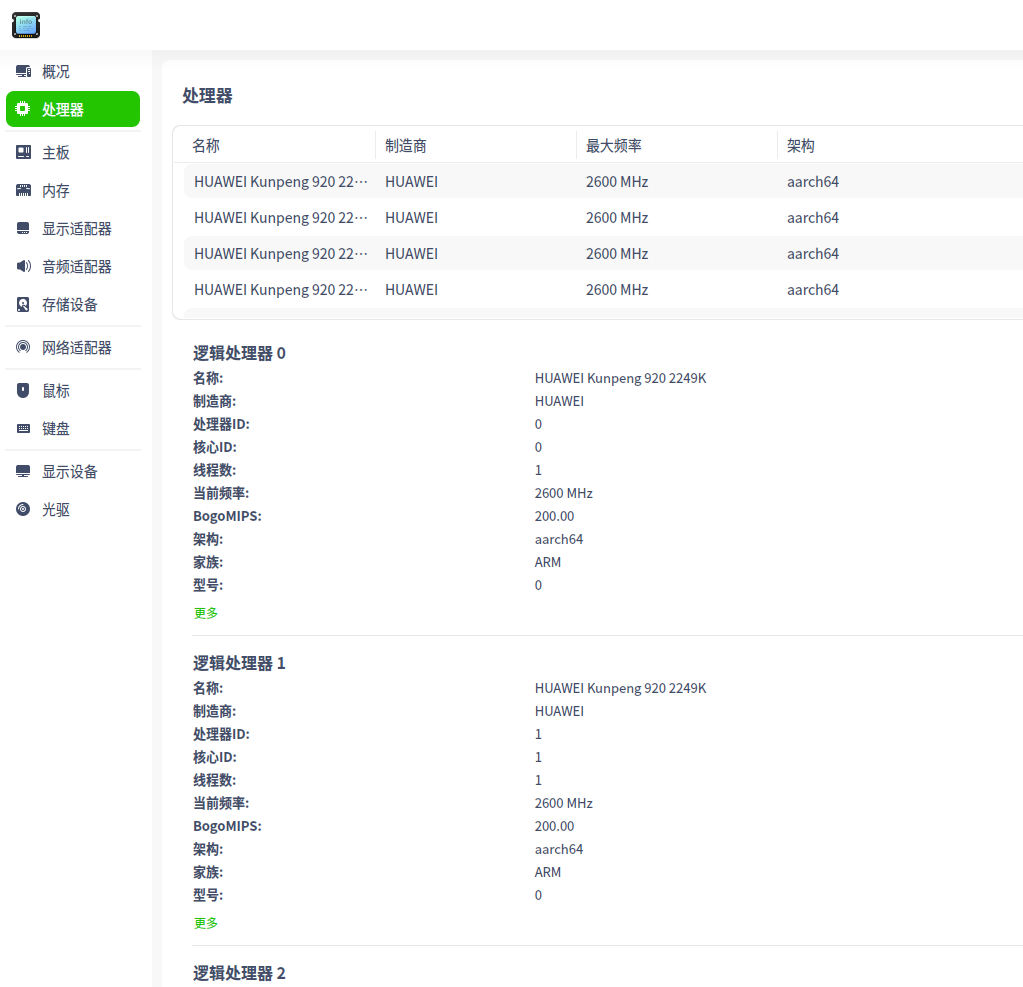This screenshot has height=987, width=1023.
Task: Select the 鼠标 mouse icon
Action: [x=23, y=390]
